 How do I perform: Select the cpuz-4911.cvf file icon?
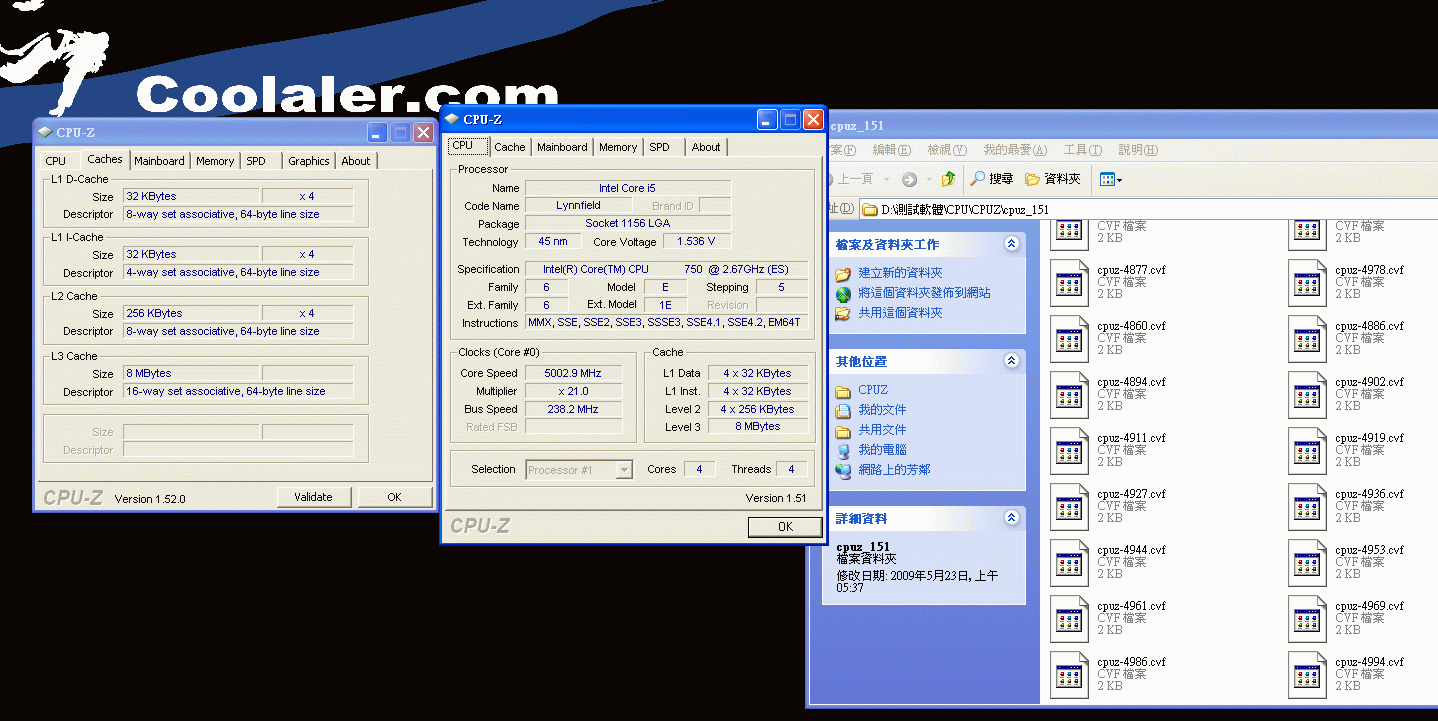coord(1069,451)
